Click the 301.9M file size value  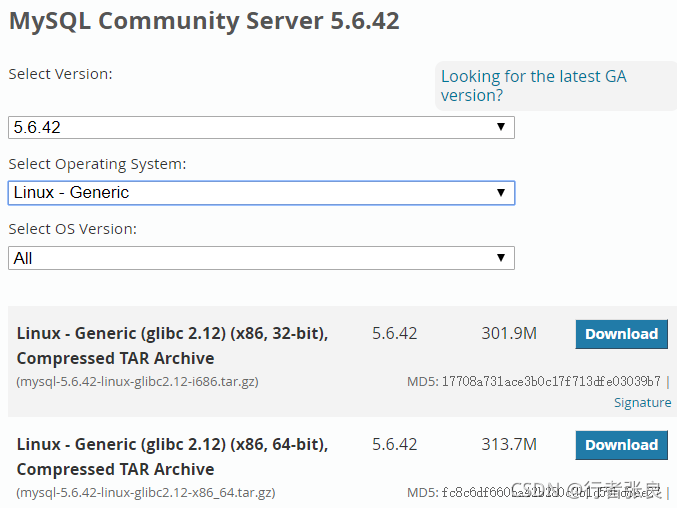click(x=509, y=333)
